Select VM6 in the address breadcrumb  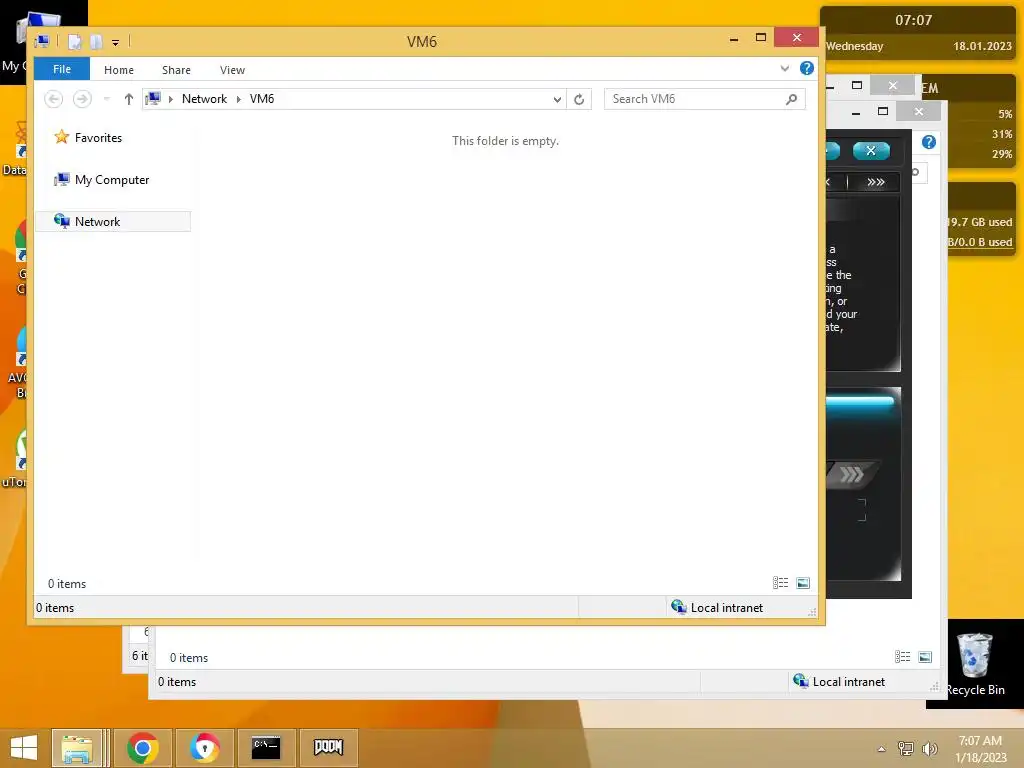[262, 99]
